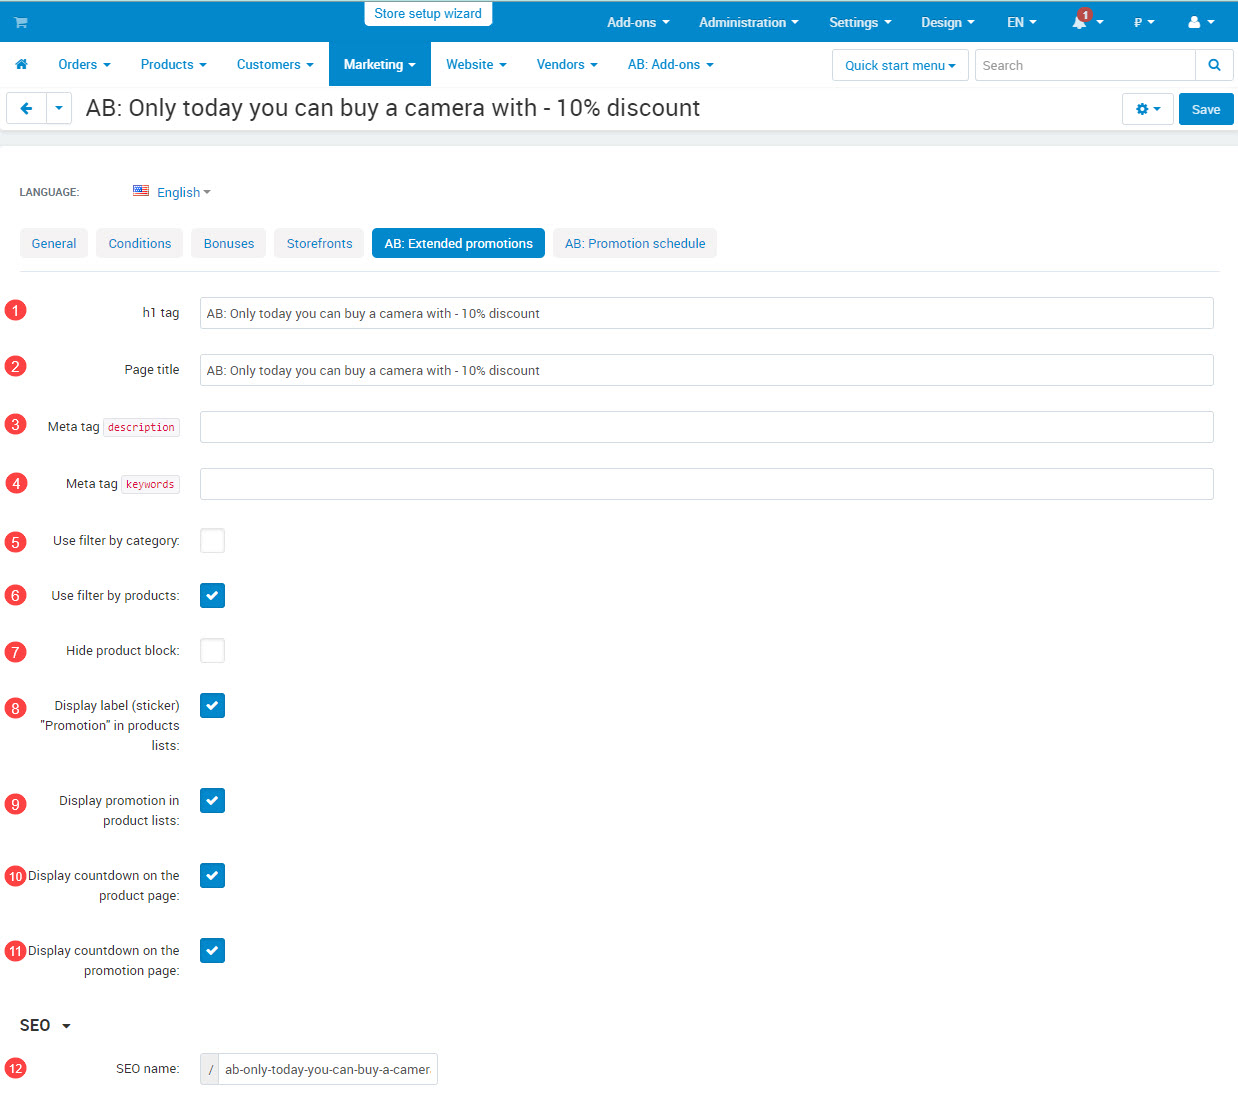Switch to the Conditions tab
1238x1107 pixels.
coord(139,243)
